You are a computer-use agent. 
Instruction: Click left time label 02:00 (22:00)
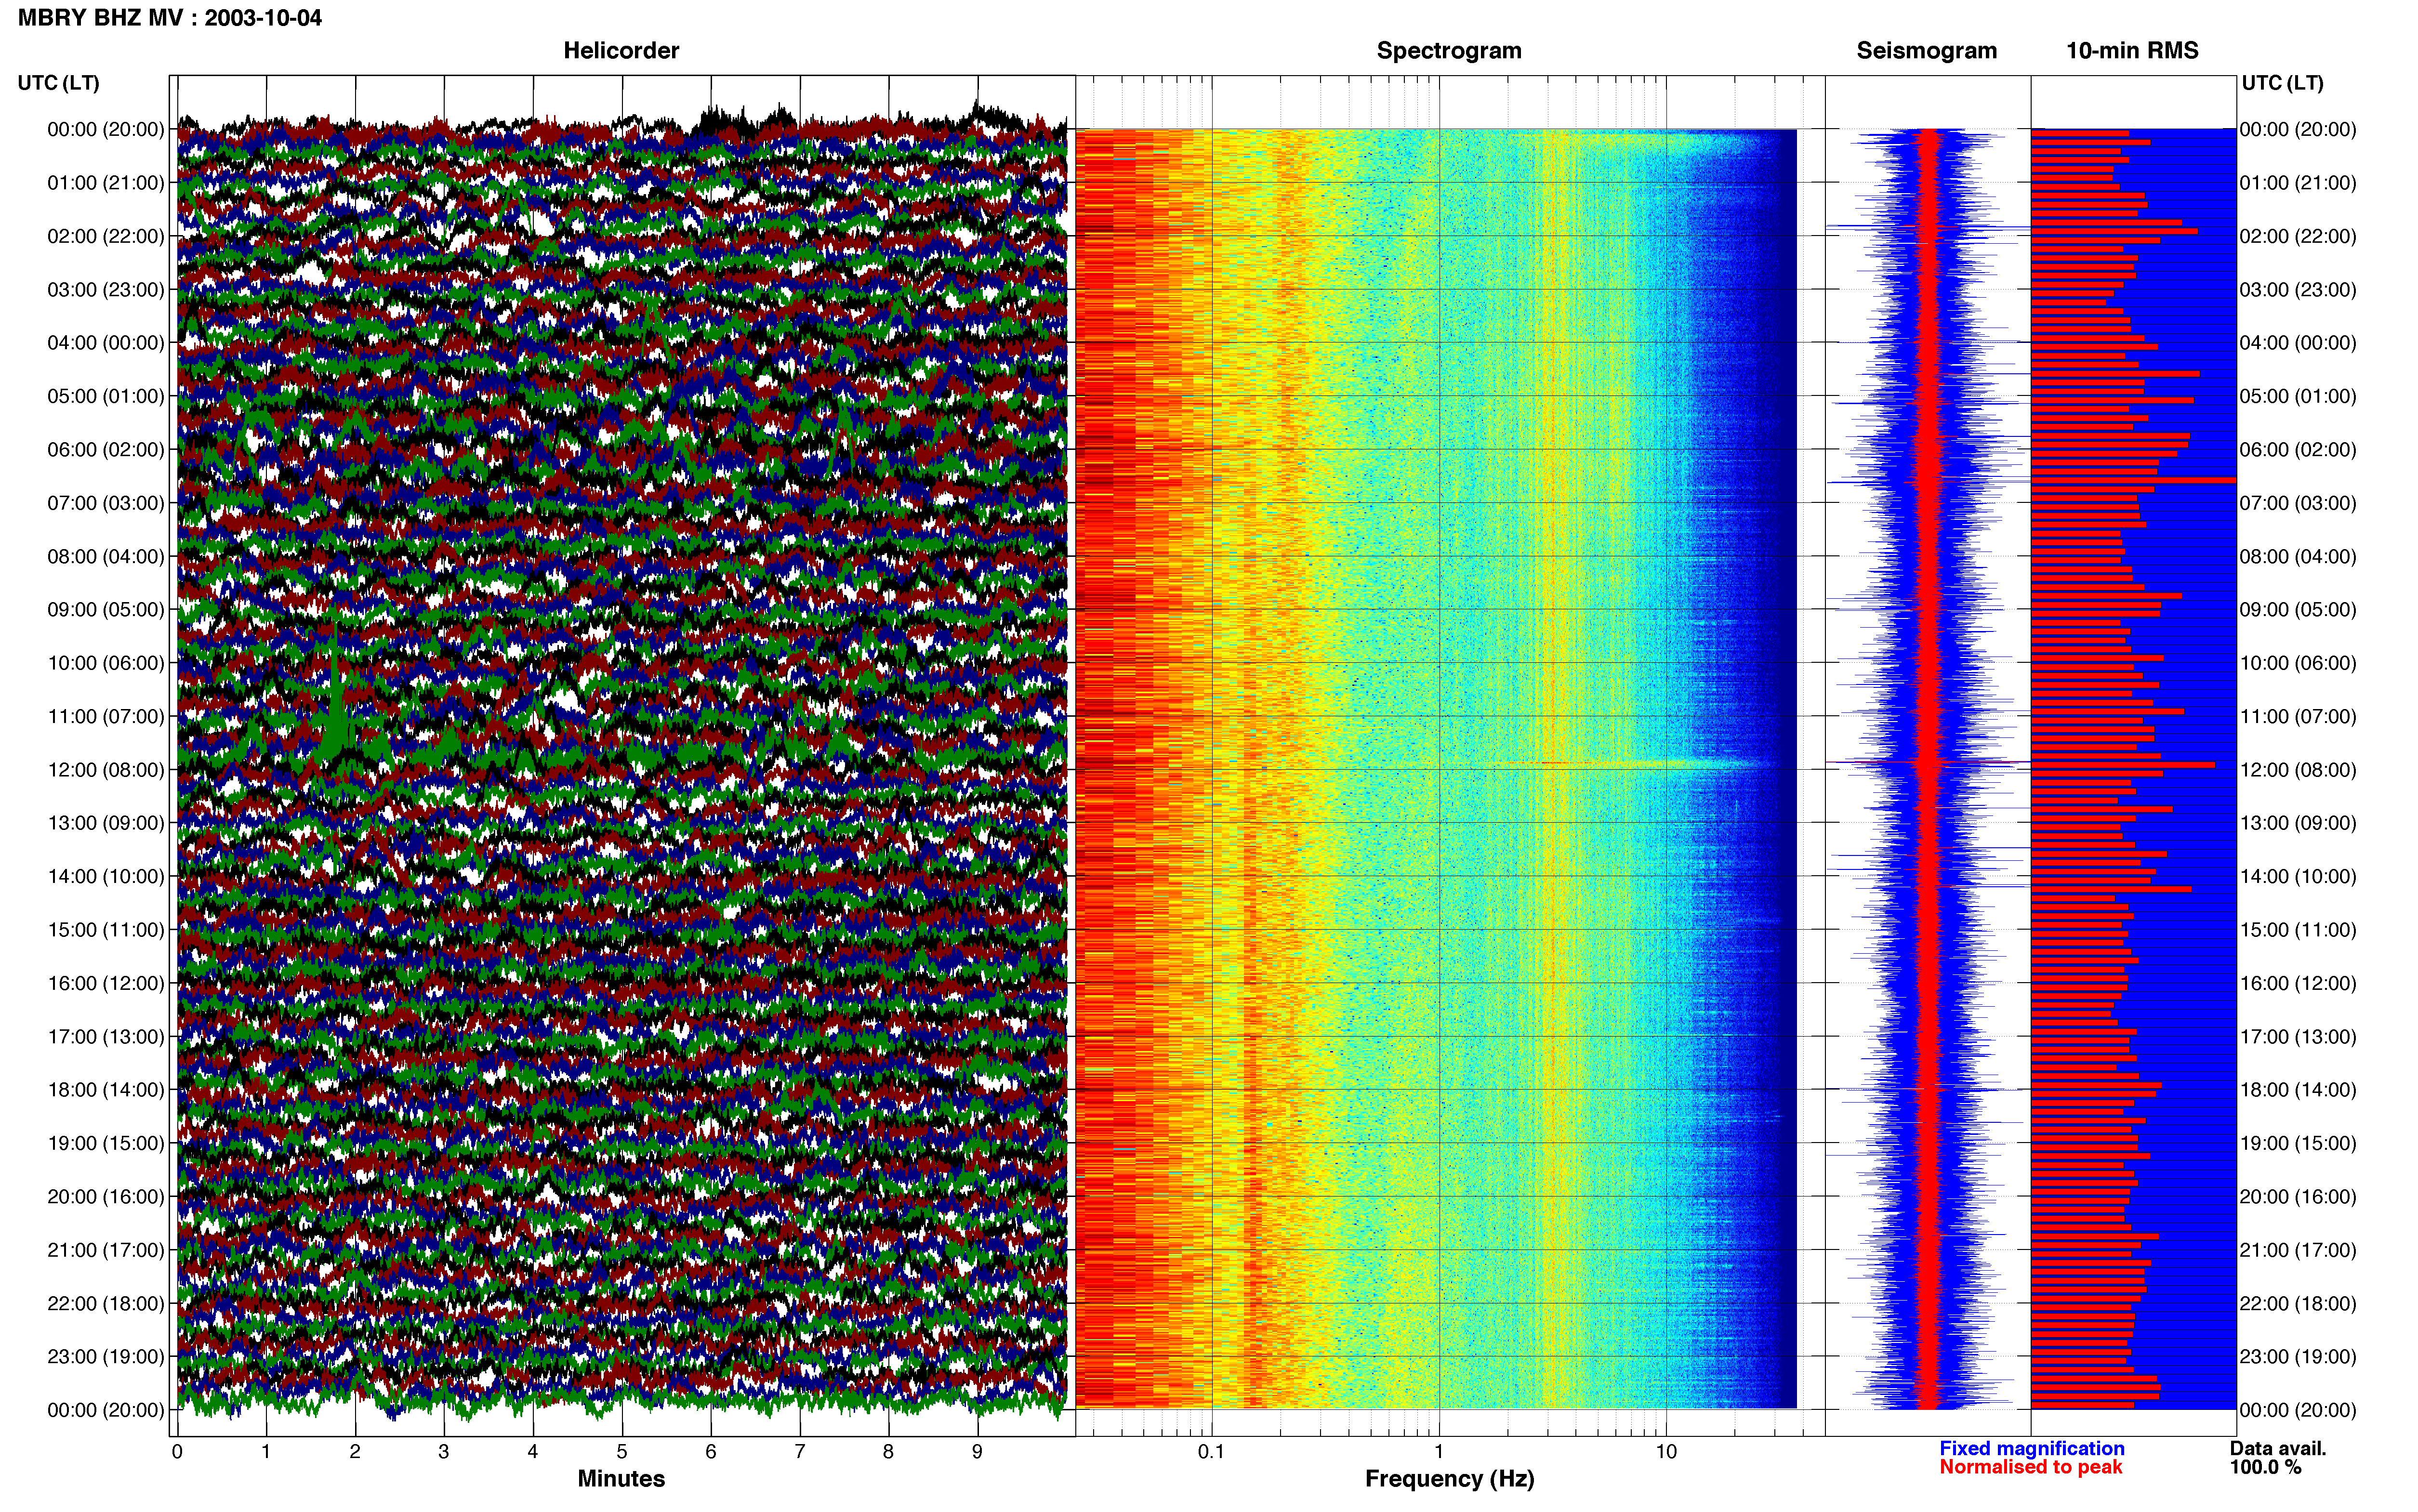(106, 236)
